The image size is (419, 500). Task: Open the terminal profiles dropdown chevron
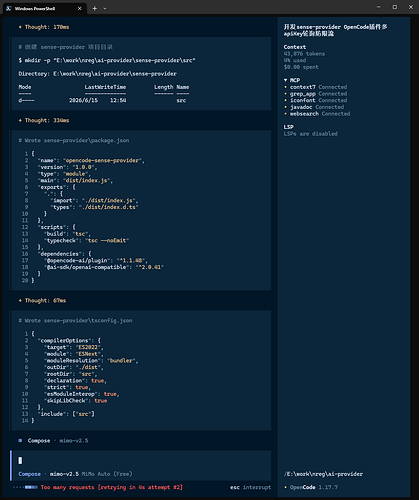click(105, 8)
